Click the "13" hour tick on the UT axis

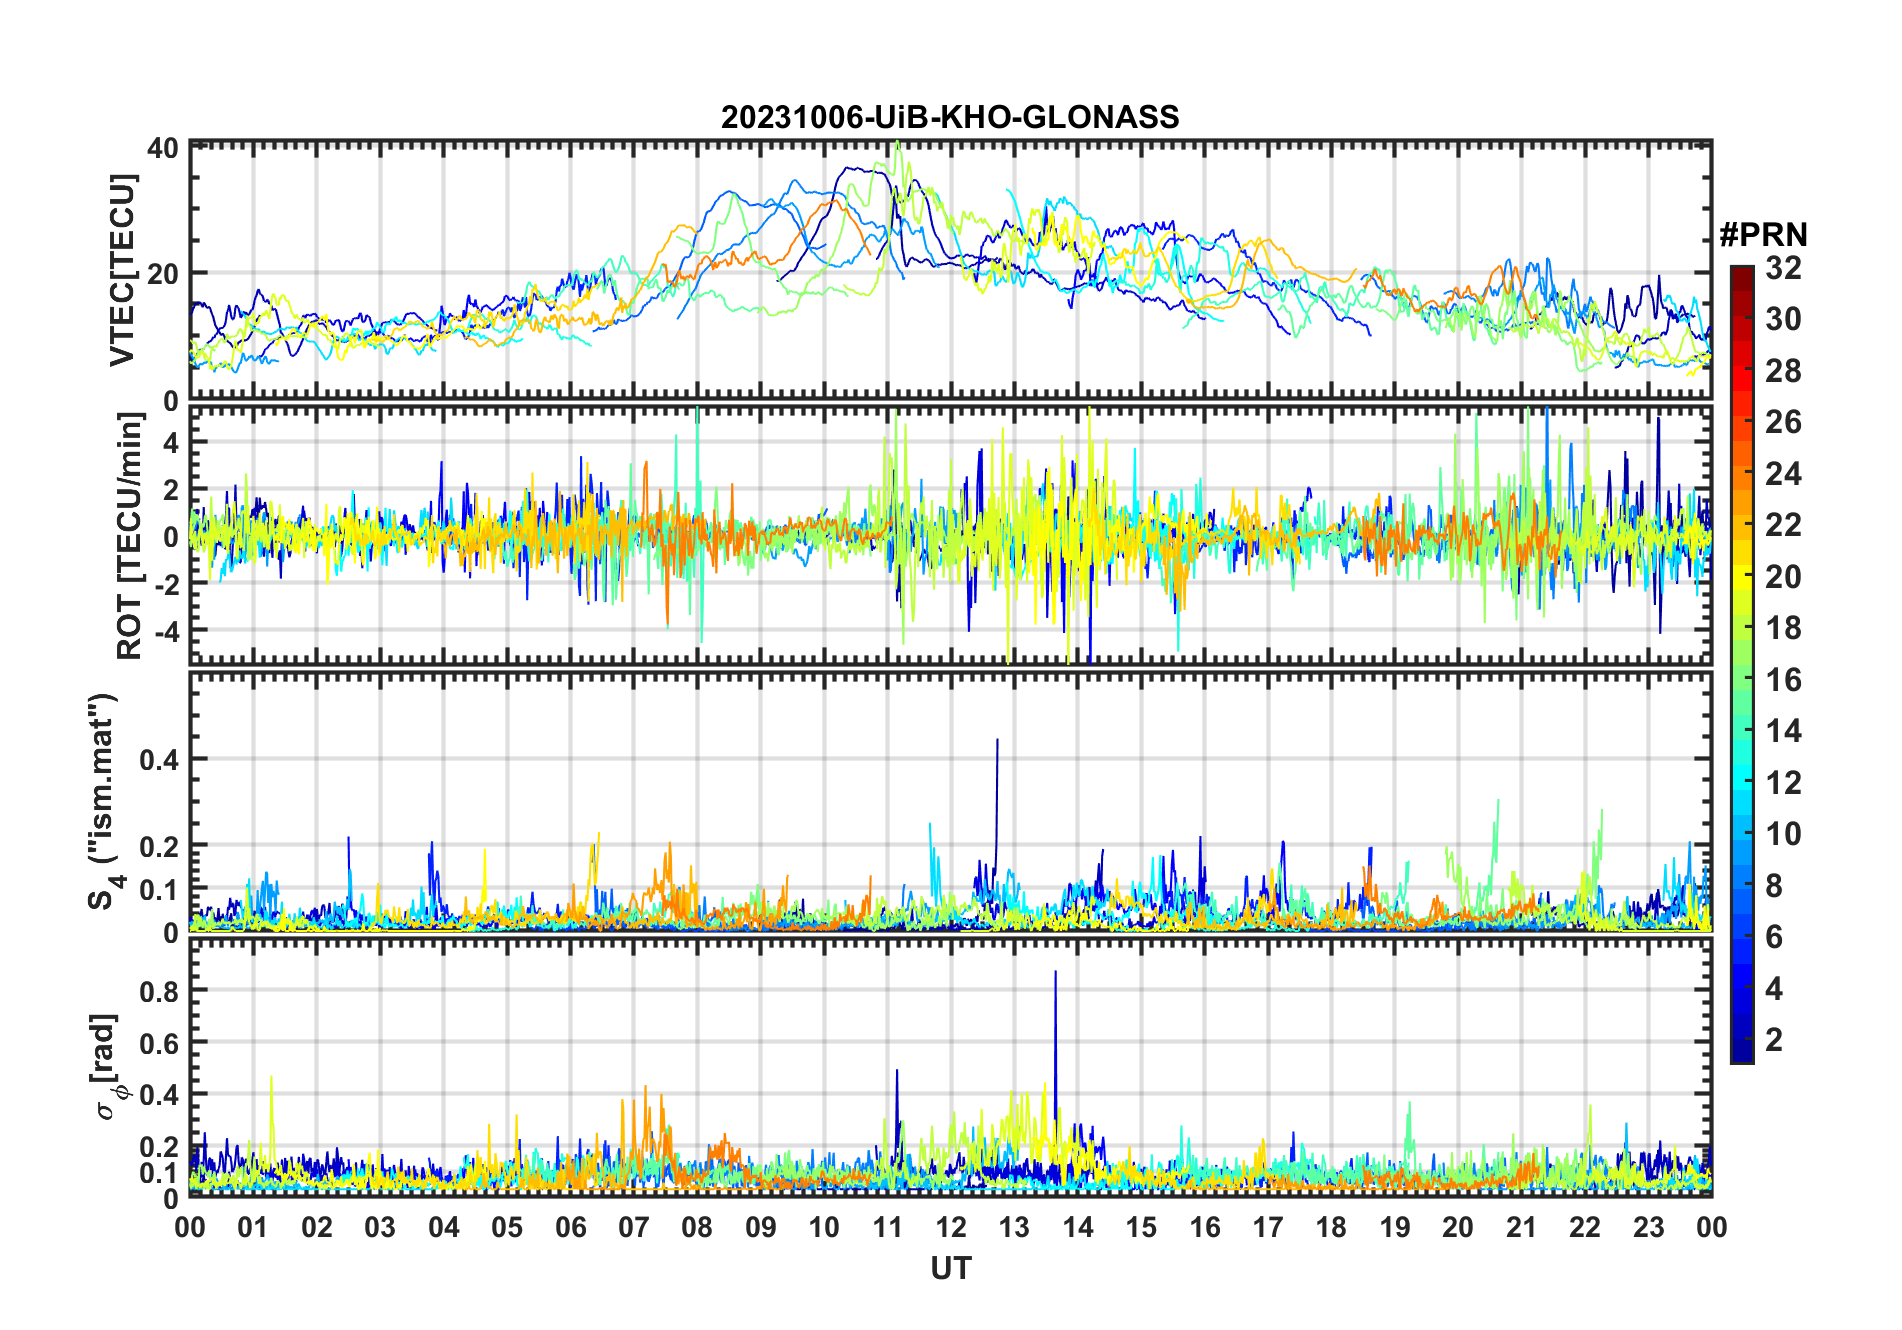(1014, 1227)
